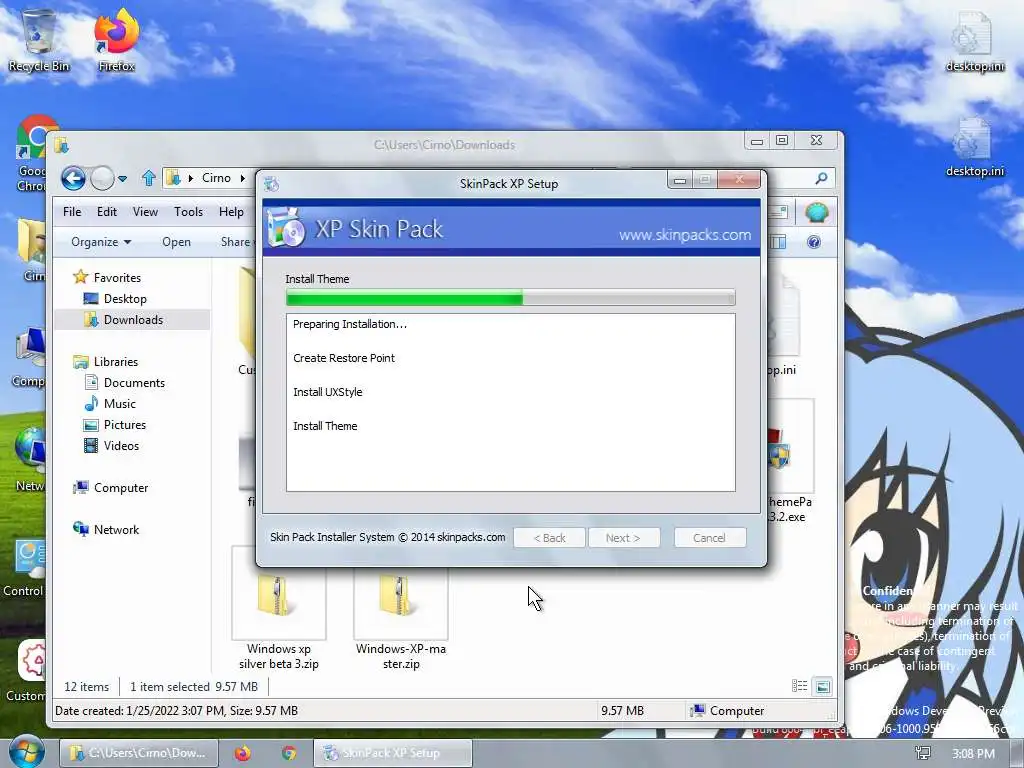Open the Edit menu
Image resolution: width=1024 pixels, height=768 pixels.
tap(106, 212)
